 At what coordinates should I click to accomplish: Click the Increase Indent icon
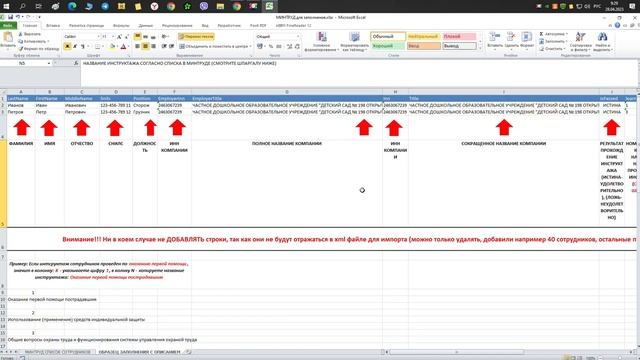172,47
